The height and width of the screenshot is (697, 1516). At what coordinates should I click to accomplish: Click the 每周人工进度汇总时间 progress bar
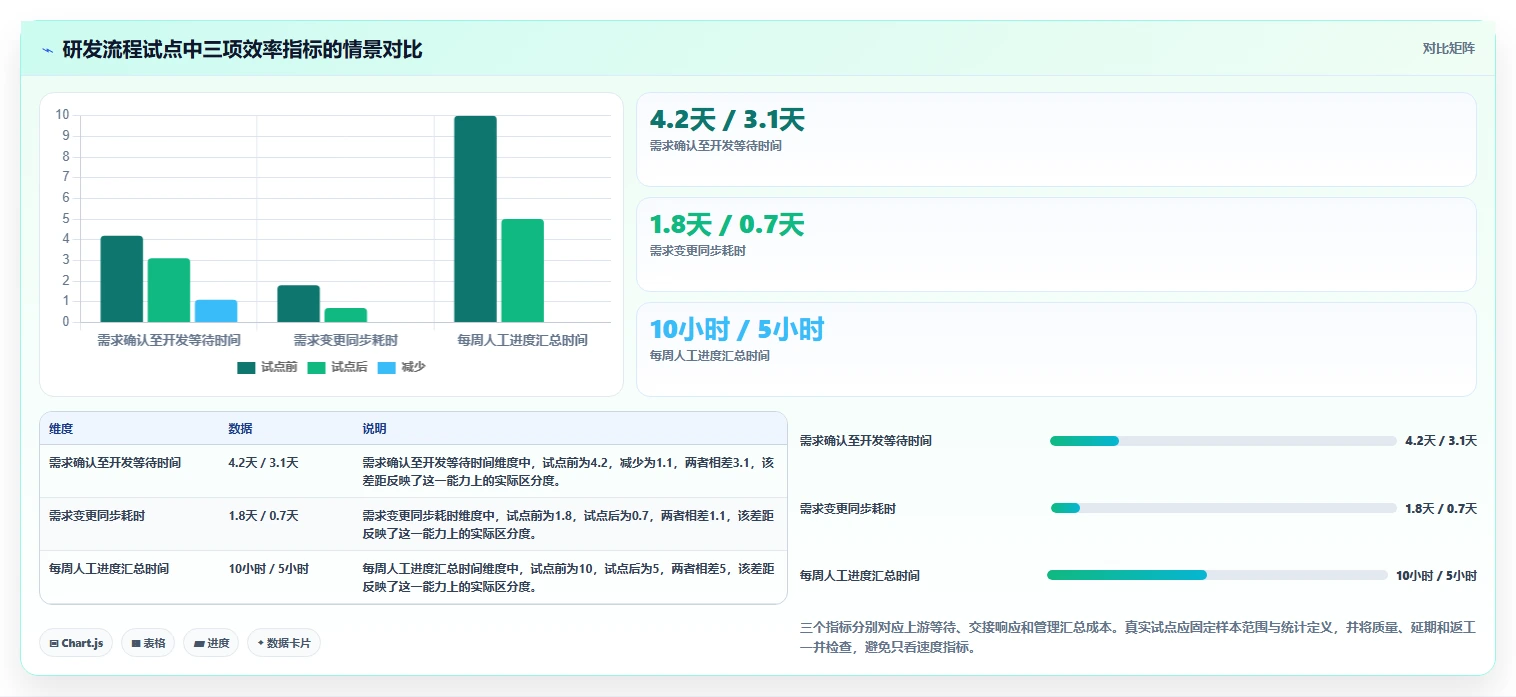tap(1217, 575)
